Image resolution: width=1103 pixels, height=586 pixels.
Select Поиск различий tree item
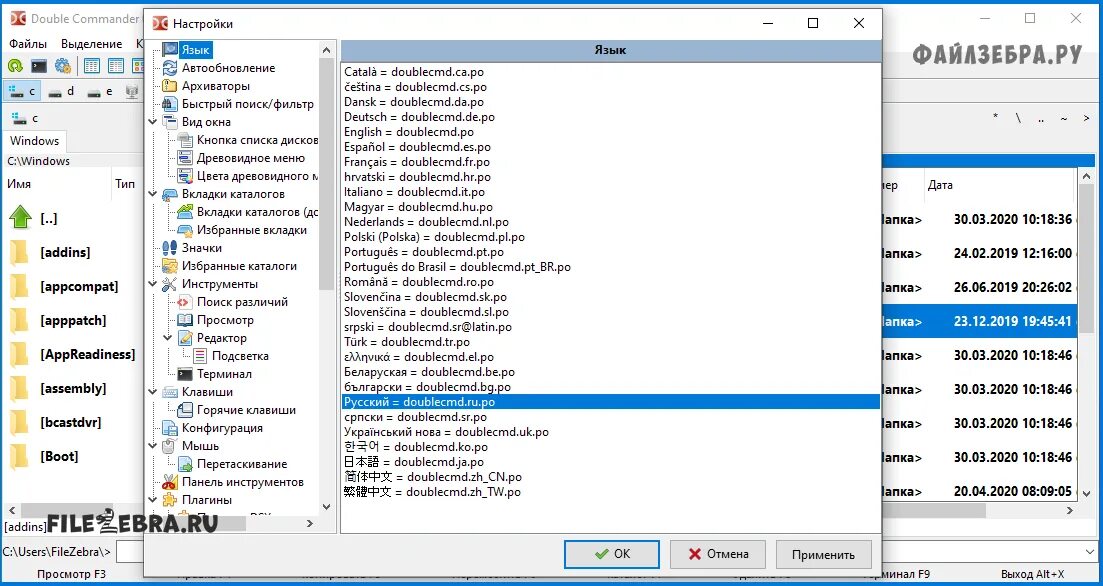click(x=242, y=302)
